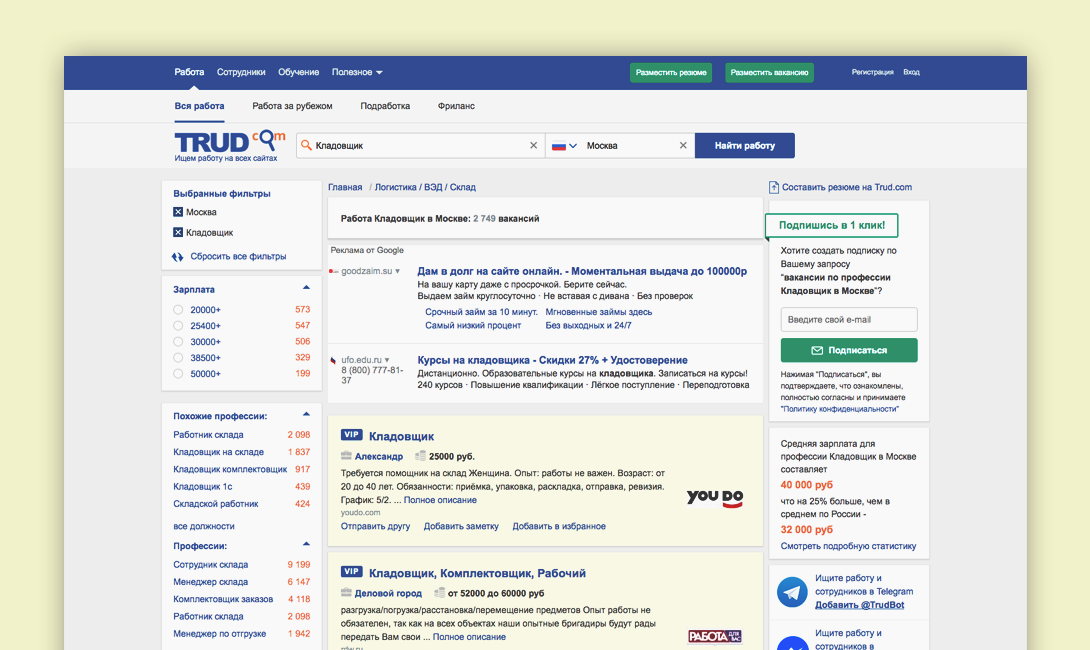Viewport: 1090px width, 650px height.
Task: Switch to the Подработка tab
Action: pyautogui.click(x=385, y=106)
